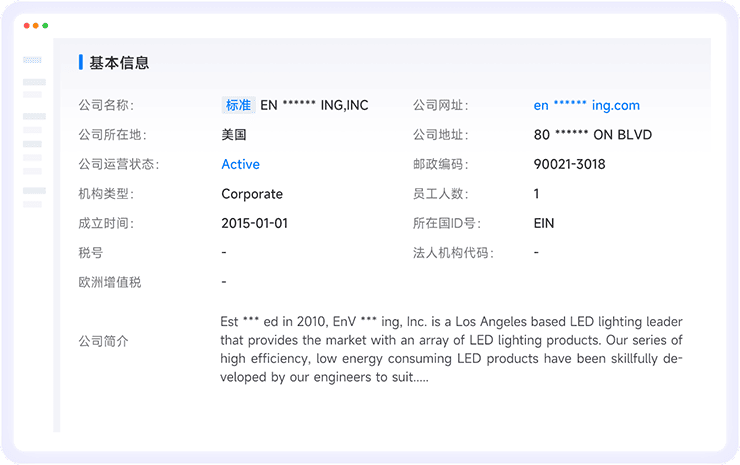740x465 pixels.
Task: Click the green maximize window dot
Action: tap(45, 25)
